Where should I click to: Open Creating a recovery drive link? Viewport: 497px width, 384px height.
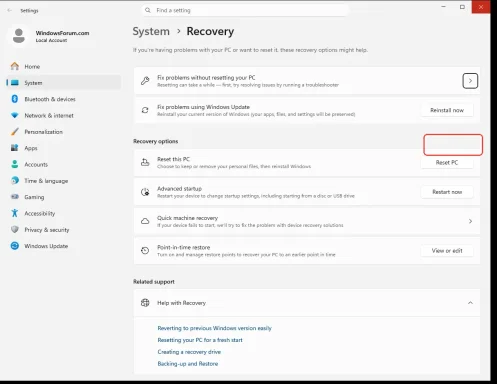click(x=189, y=352)
